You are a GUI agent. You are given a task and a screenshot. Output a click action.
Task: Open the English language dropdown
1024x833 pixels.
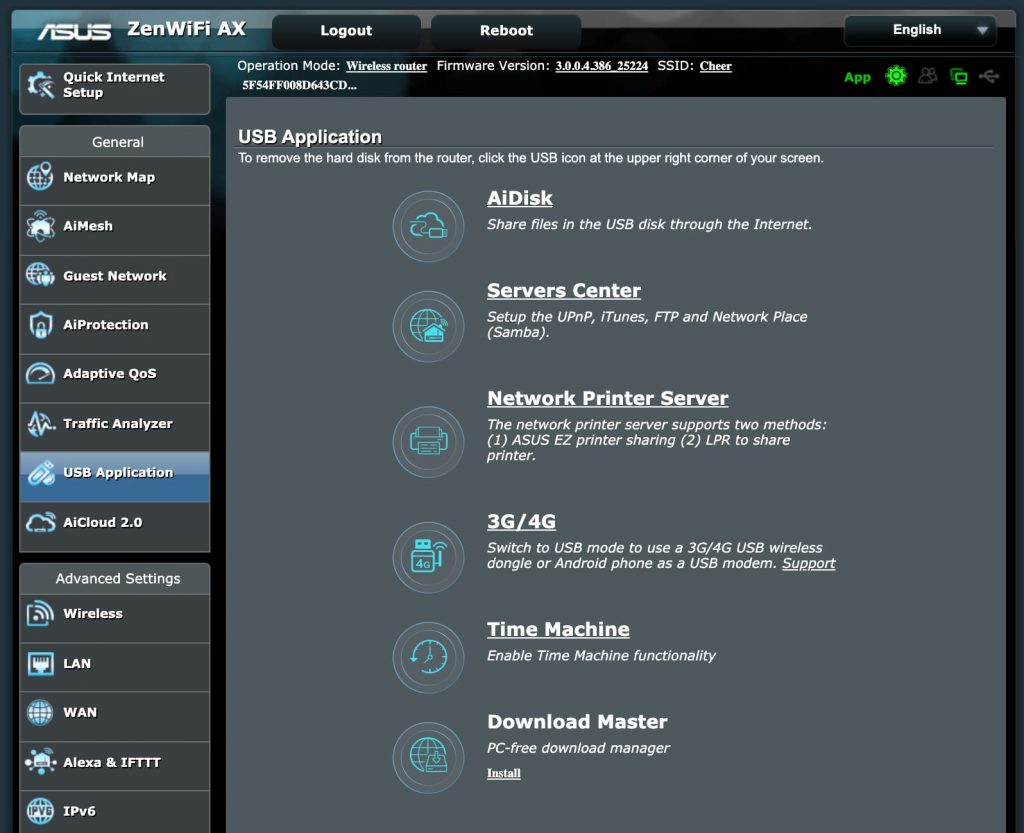[x=920, y=30]
